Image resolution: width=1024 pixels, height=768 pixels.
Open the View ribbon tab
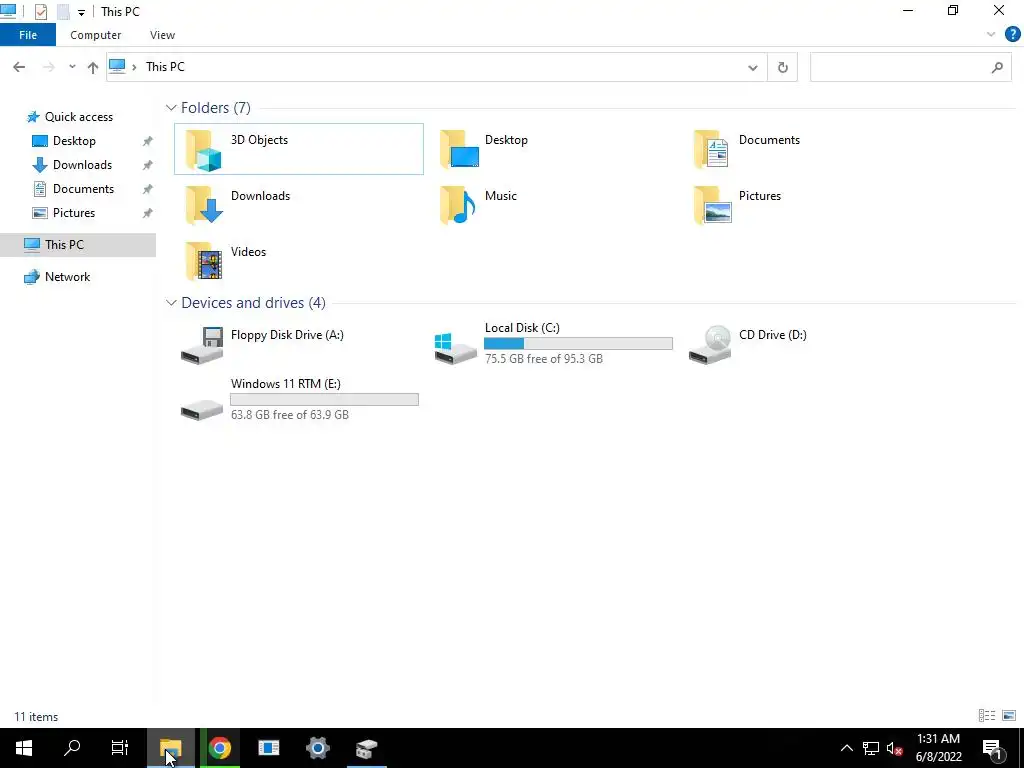[x=162, y=35]
